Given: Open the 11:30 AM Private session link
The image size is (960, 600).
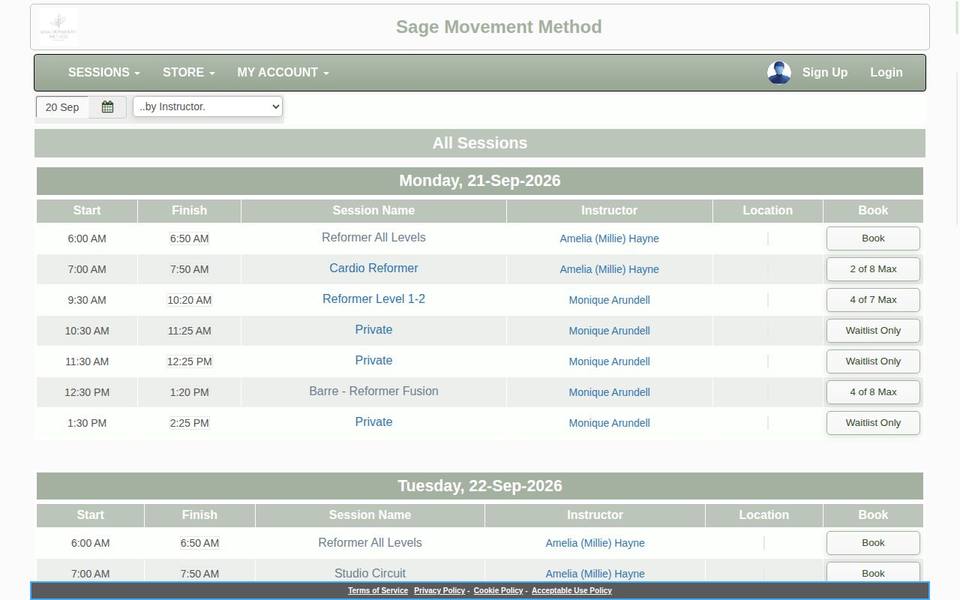Looking at the screenshot, I should tap(373, 361).
